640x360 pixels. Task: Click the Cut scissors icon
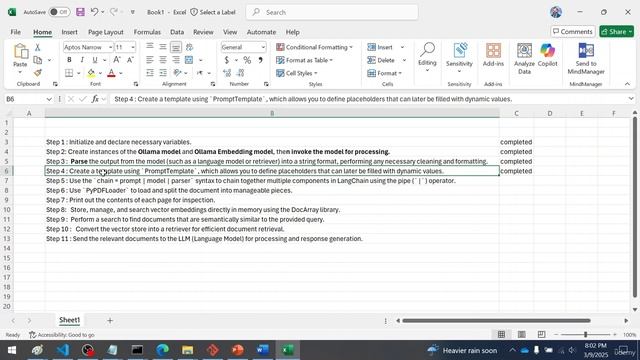point(38,47)
